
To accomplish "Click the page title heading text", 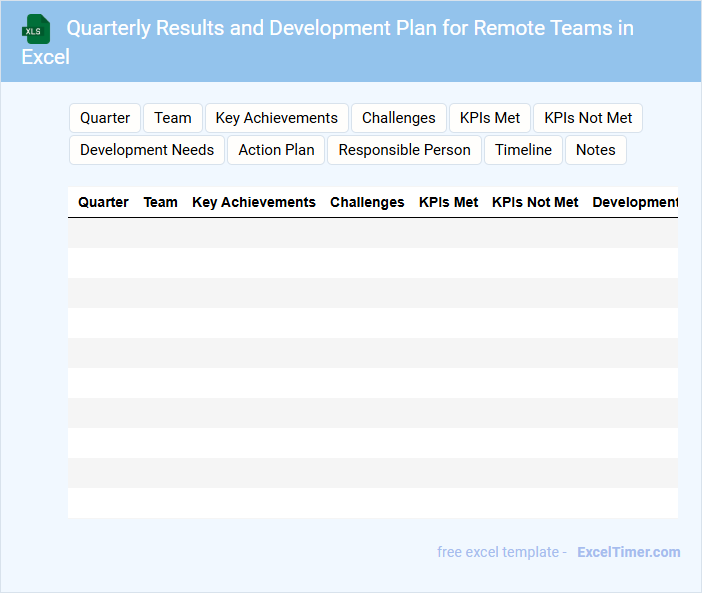I will pos(350,28).
